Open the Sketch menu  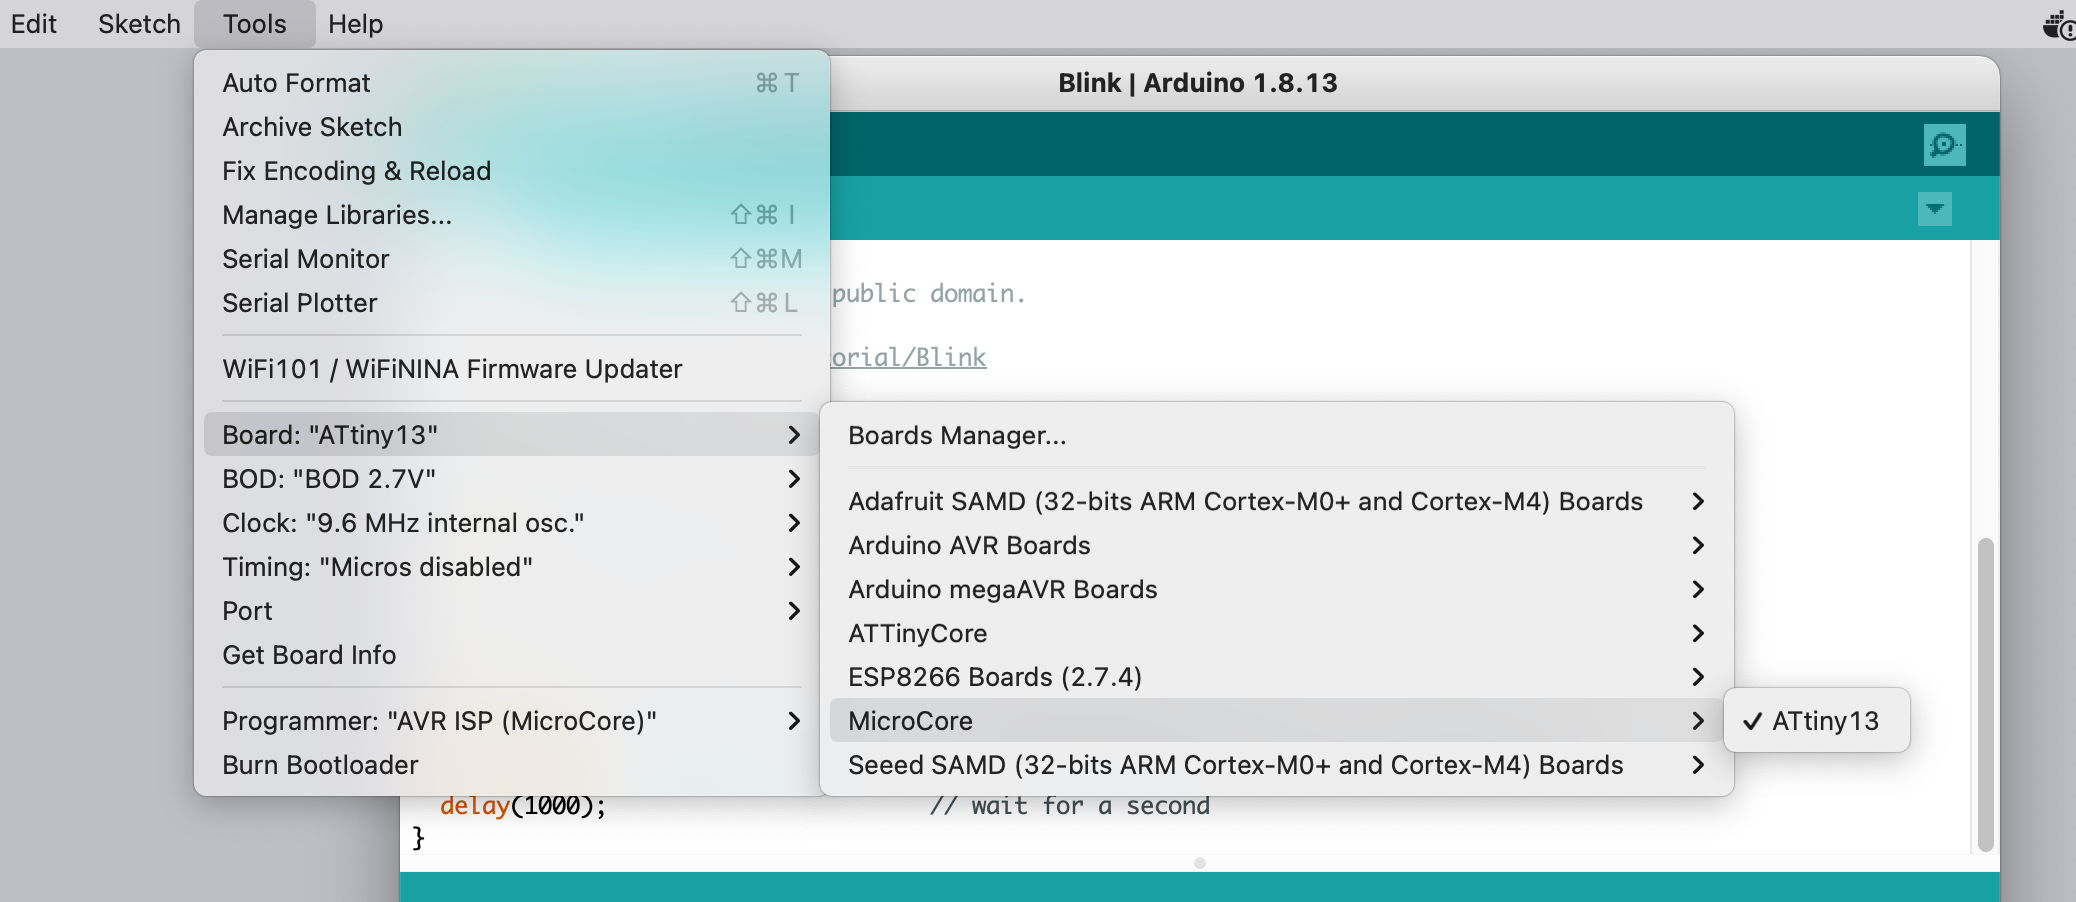(x=139, y=24)
